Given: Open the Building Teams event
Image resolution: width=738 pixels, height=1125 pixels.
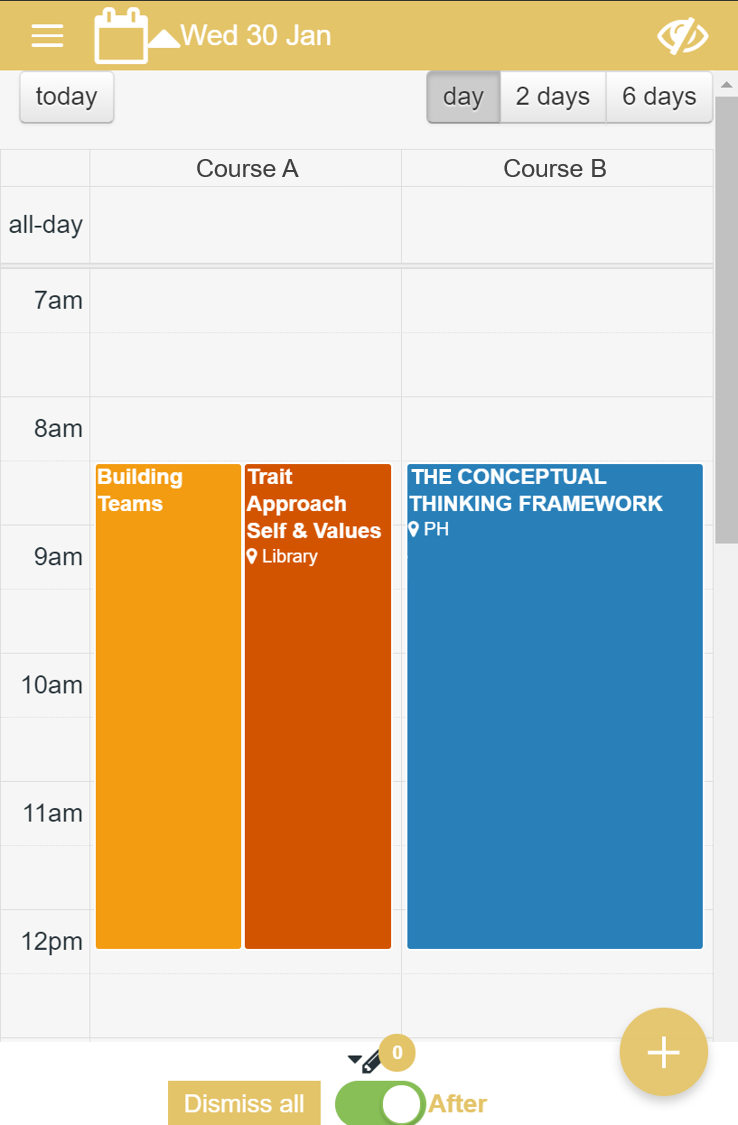Looking at the screenshot, I should coord(169,707).
